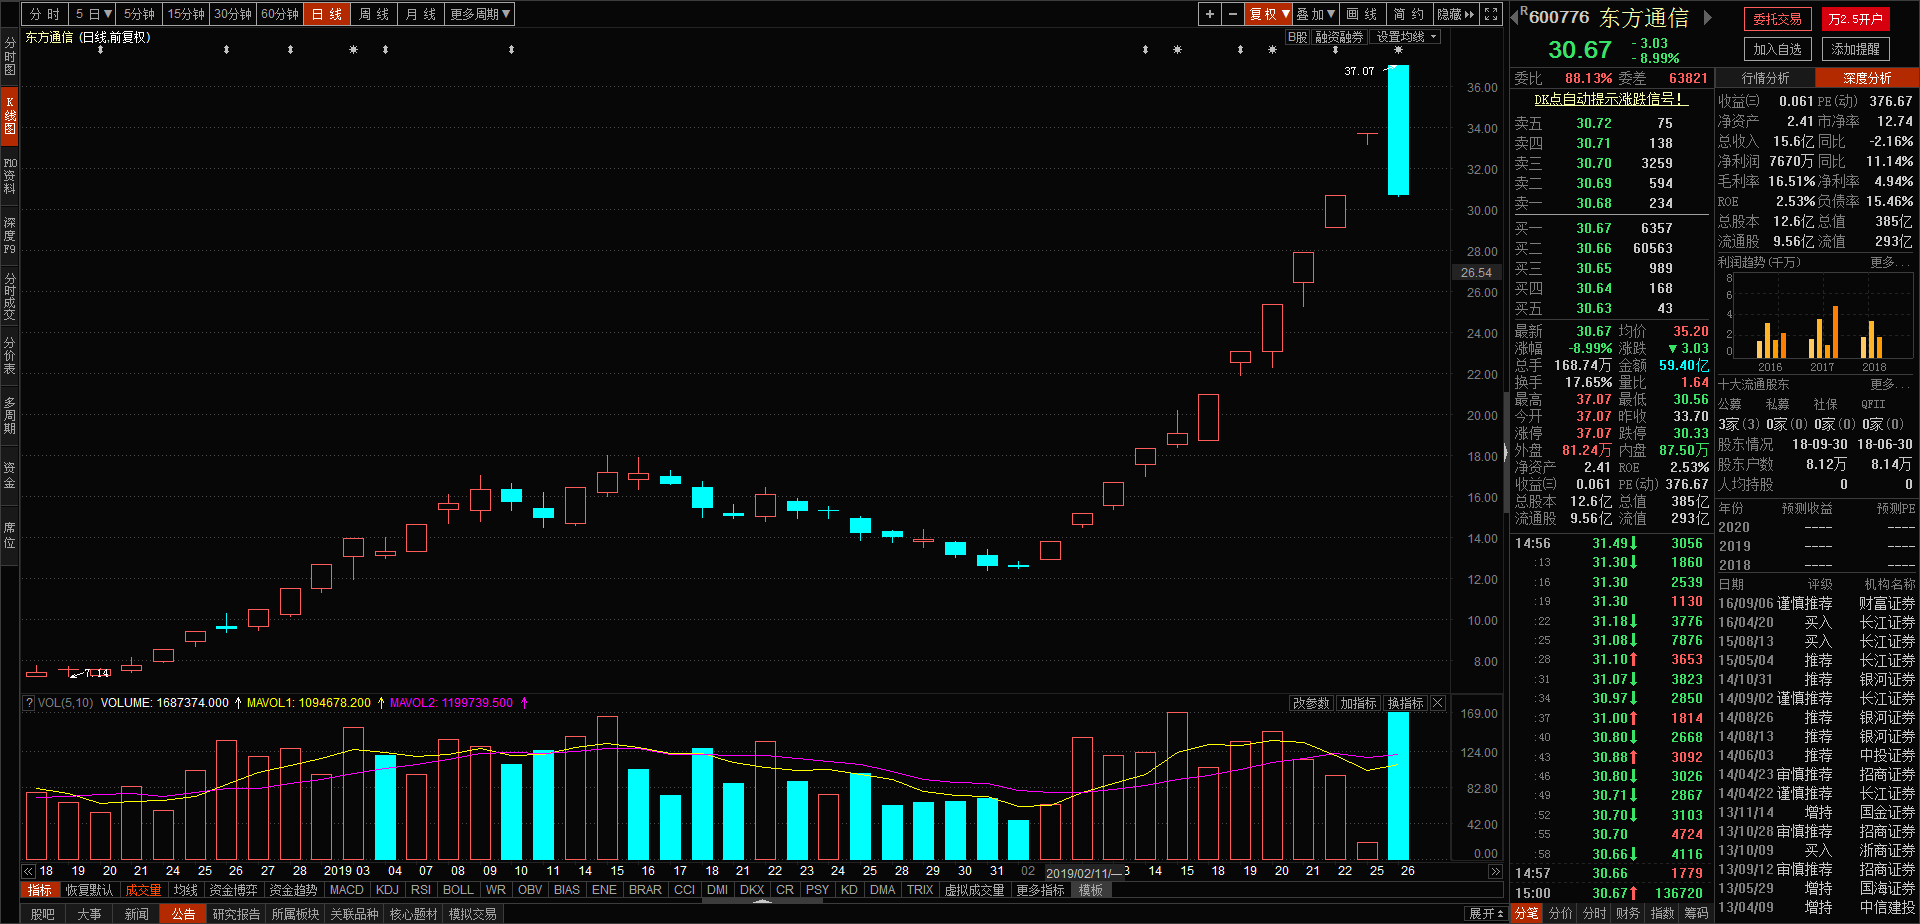The height and width of the screenshot is (924, 1920).
Task: Click 加入自选 button
Action: [1777, 49]
